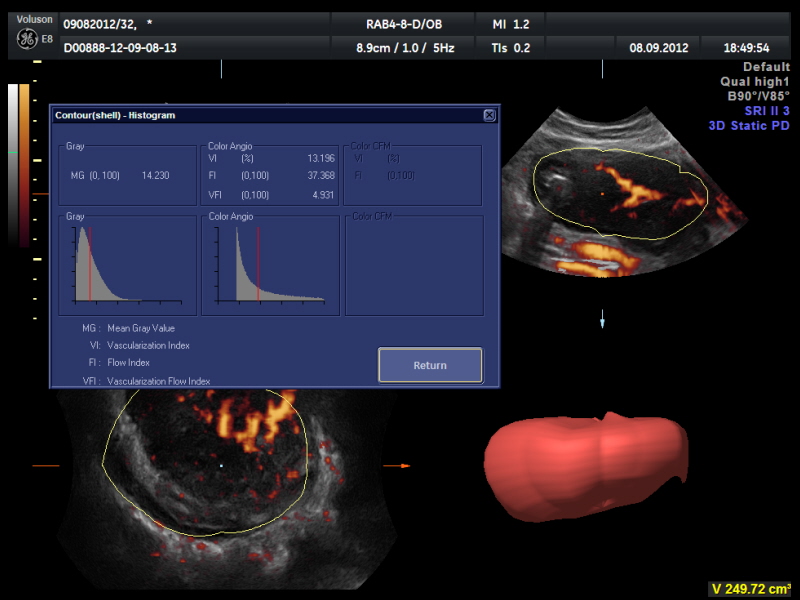
Task: Click the volume readout V 249.72 cm³
Action: coord(751,589)
